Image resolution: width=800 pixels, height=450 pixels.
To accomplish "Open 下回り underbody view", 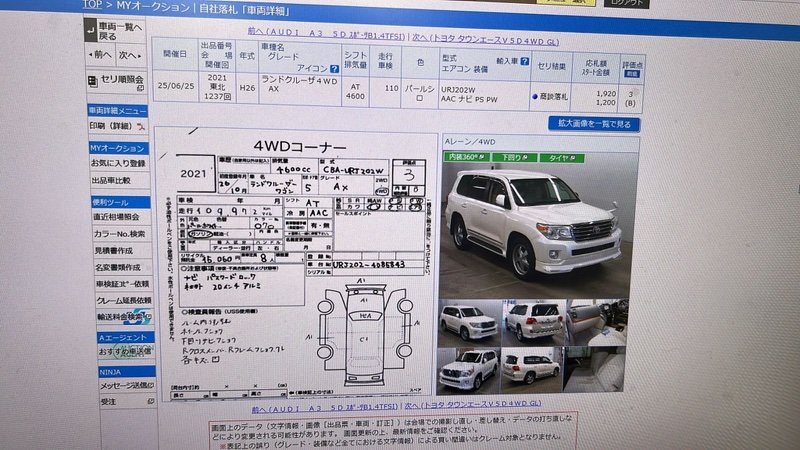I will (514, 158).
